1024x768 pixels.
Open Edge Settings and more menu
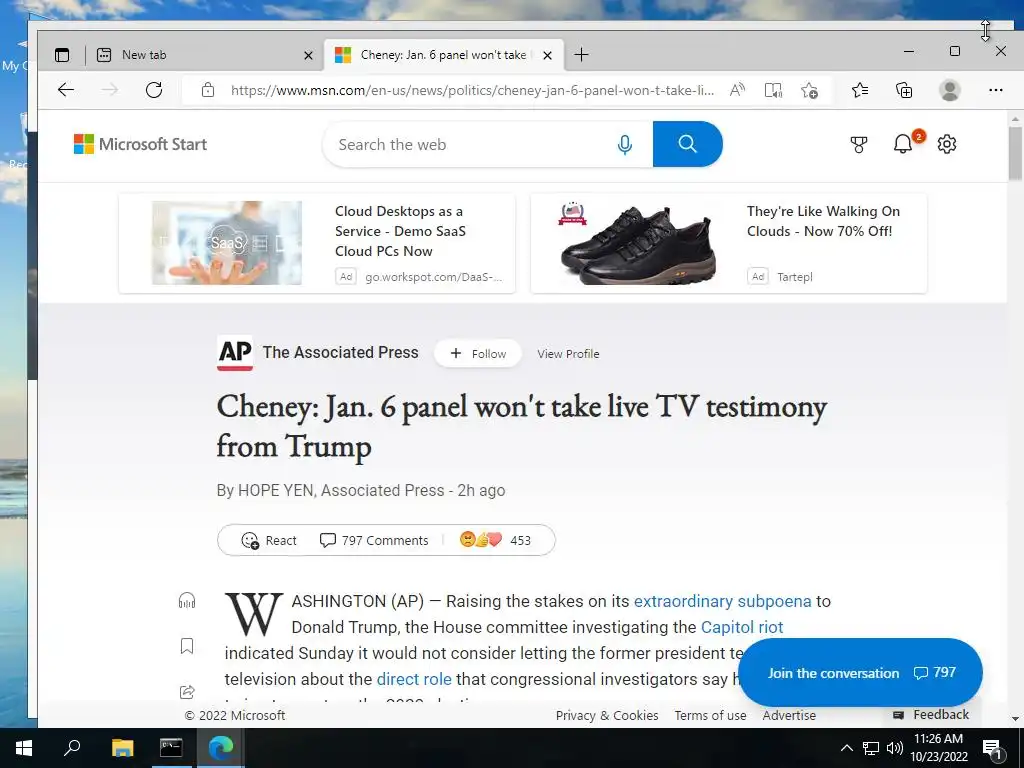coord(995,90)
